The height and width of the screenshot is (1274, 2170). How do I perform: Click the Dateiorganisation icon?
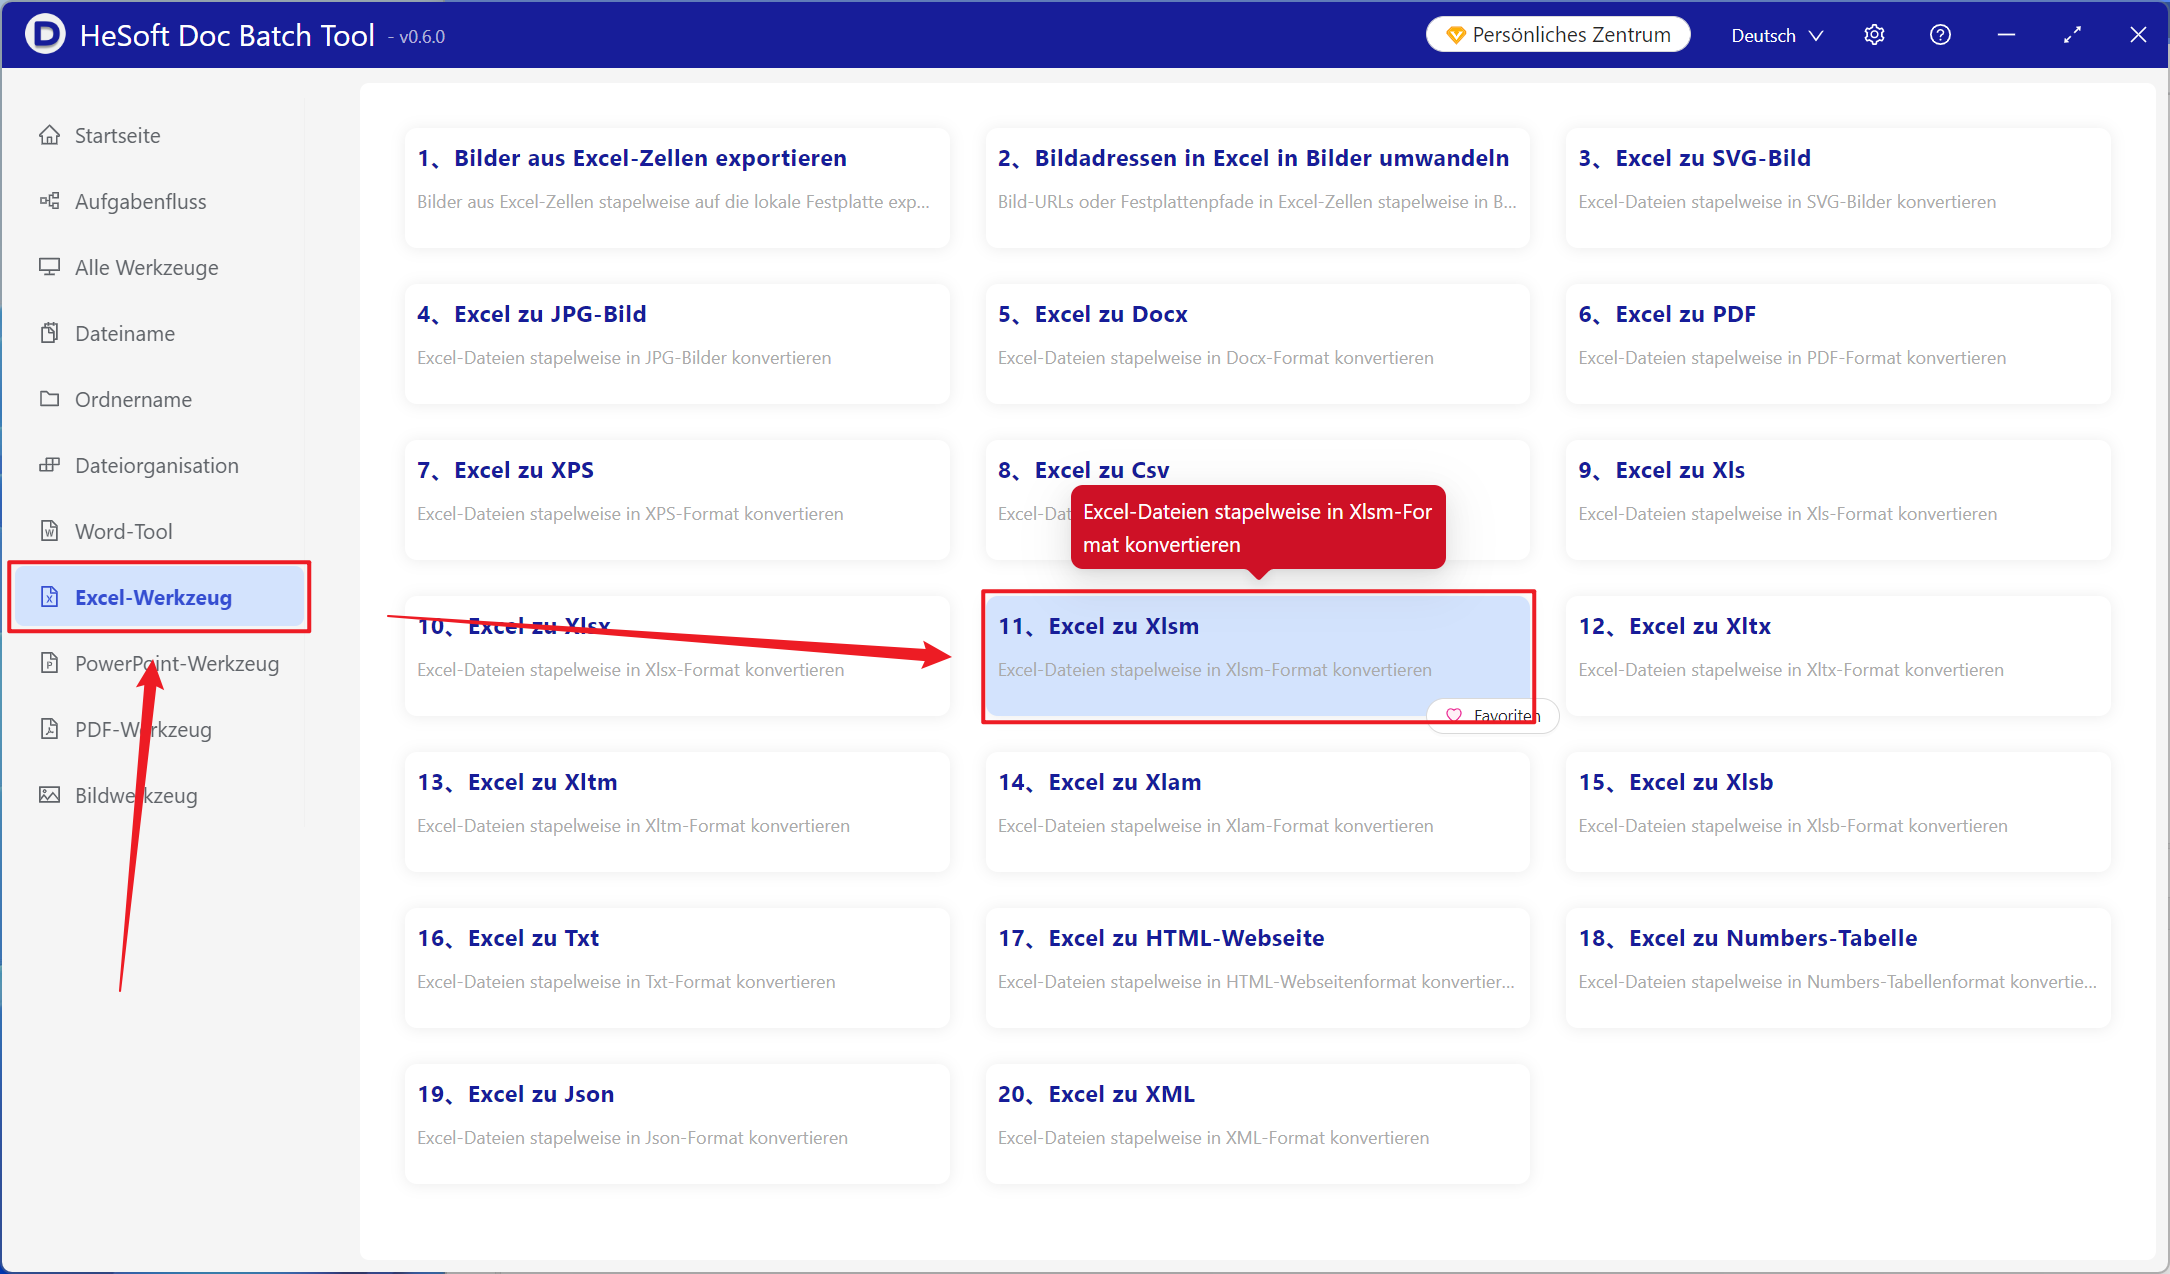49,465
